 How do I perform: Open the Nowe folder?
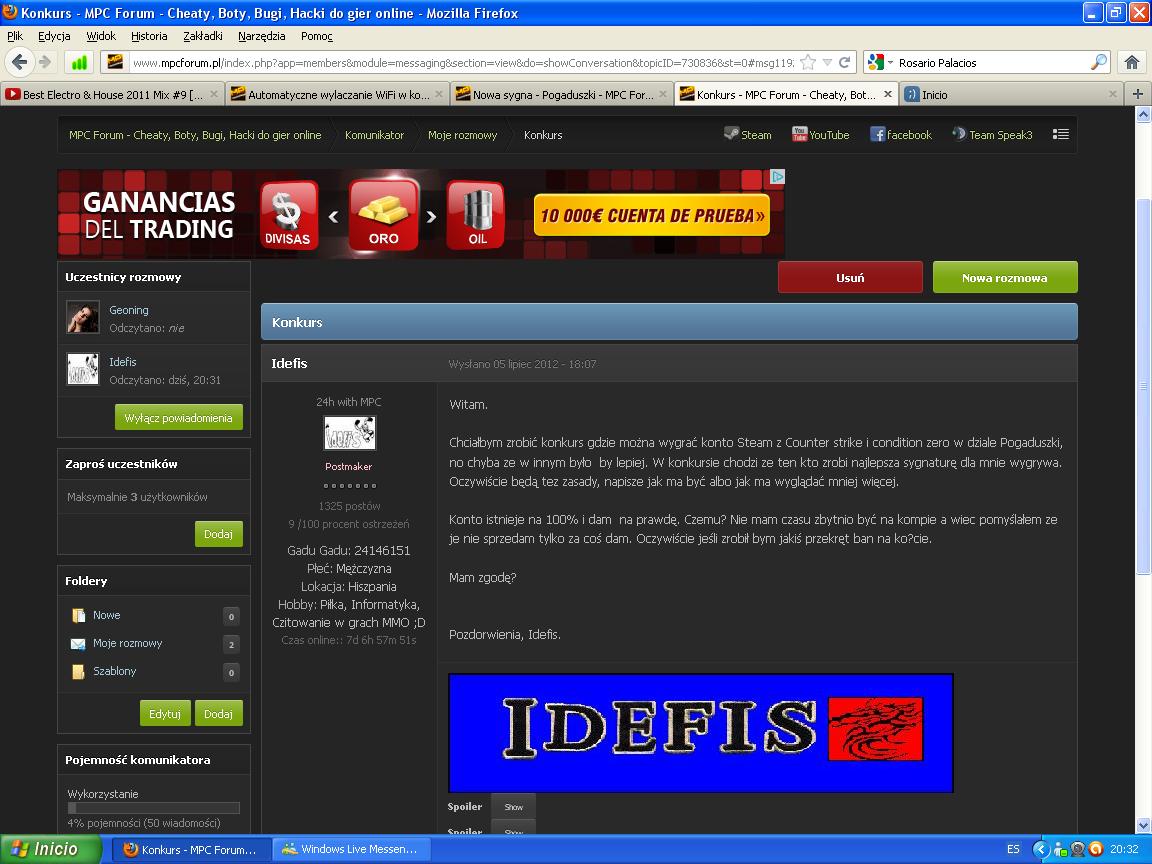pyautogui.click(x=107, y=615)
